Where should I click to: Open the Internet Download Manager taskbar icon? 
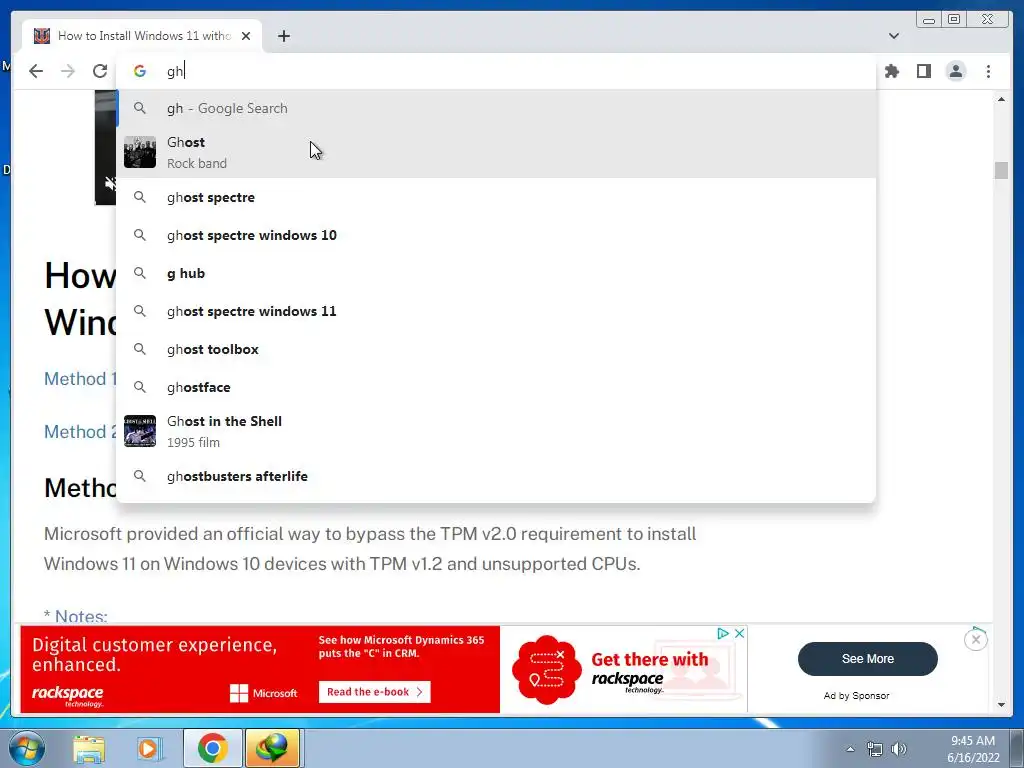point(272,748)
